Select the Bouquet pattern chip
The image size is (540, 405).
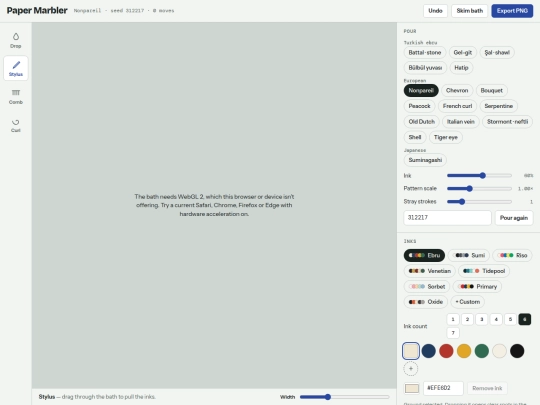491,90
